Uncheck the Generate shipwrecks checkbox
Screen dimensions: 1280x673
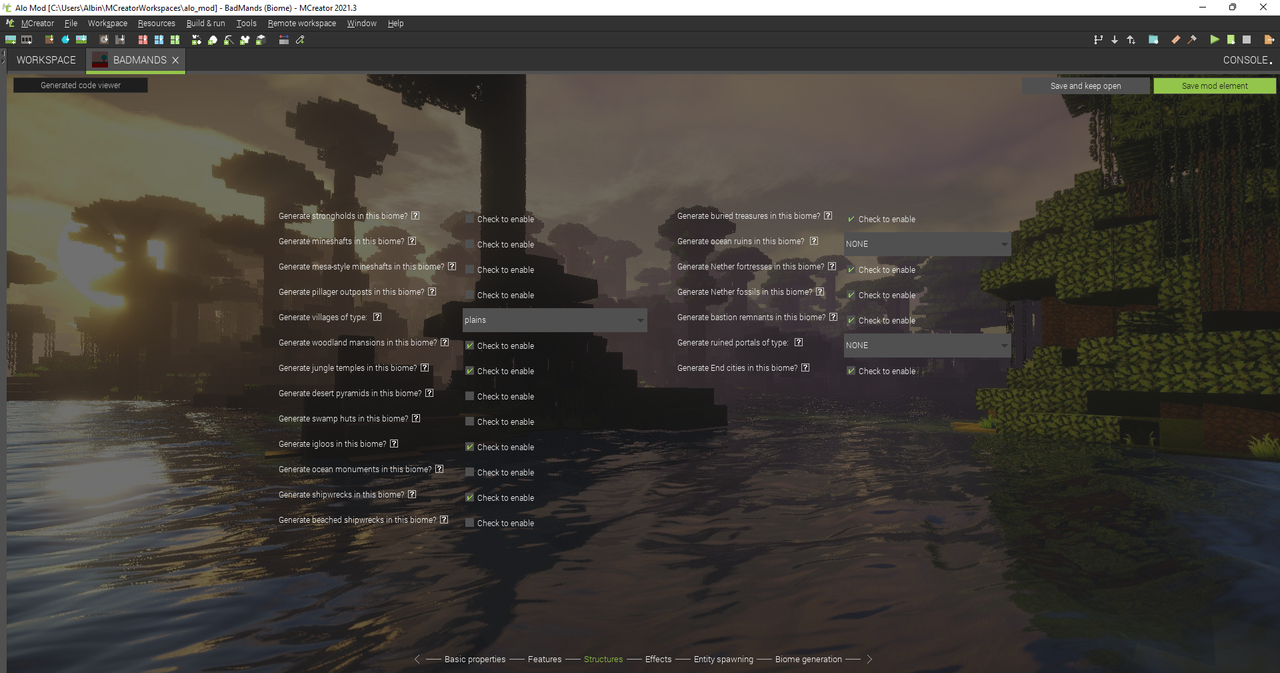469,497
